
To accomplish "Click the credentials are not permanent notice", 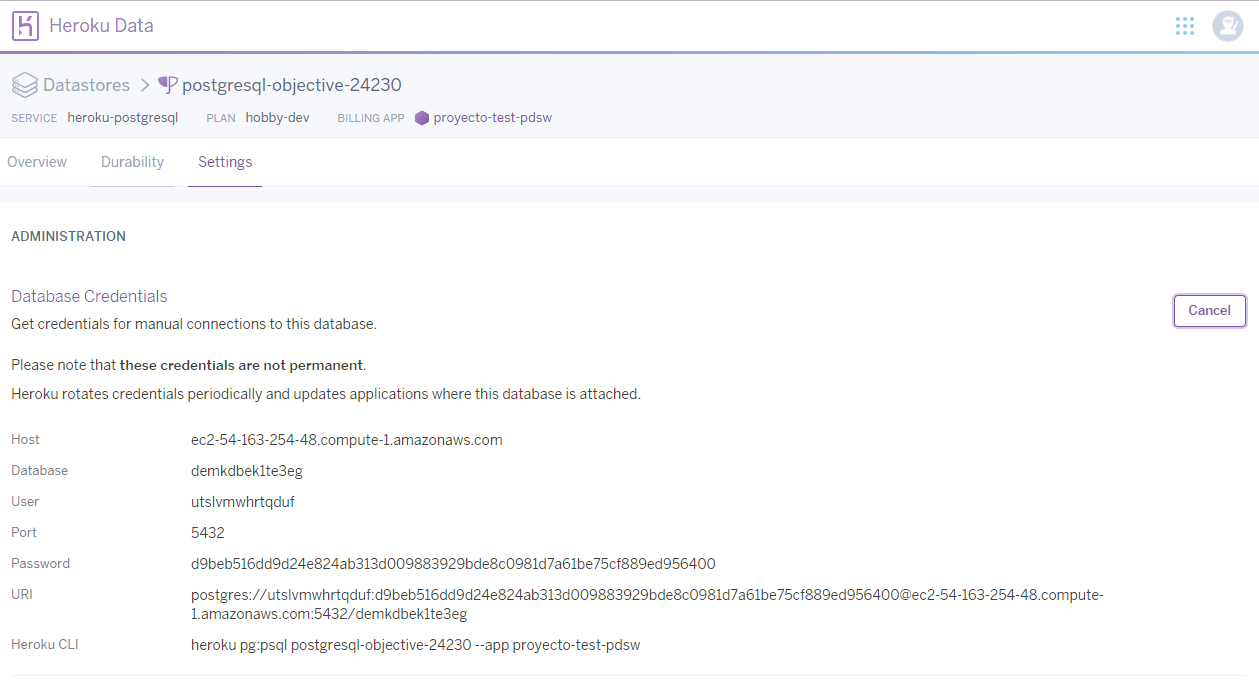I will (188, 365).
